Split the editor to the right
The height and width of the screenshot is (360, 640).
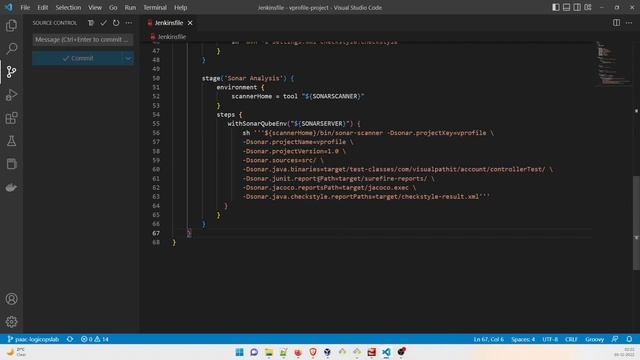pos(616,23)
